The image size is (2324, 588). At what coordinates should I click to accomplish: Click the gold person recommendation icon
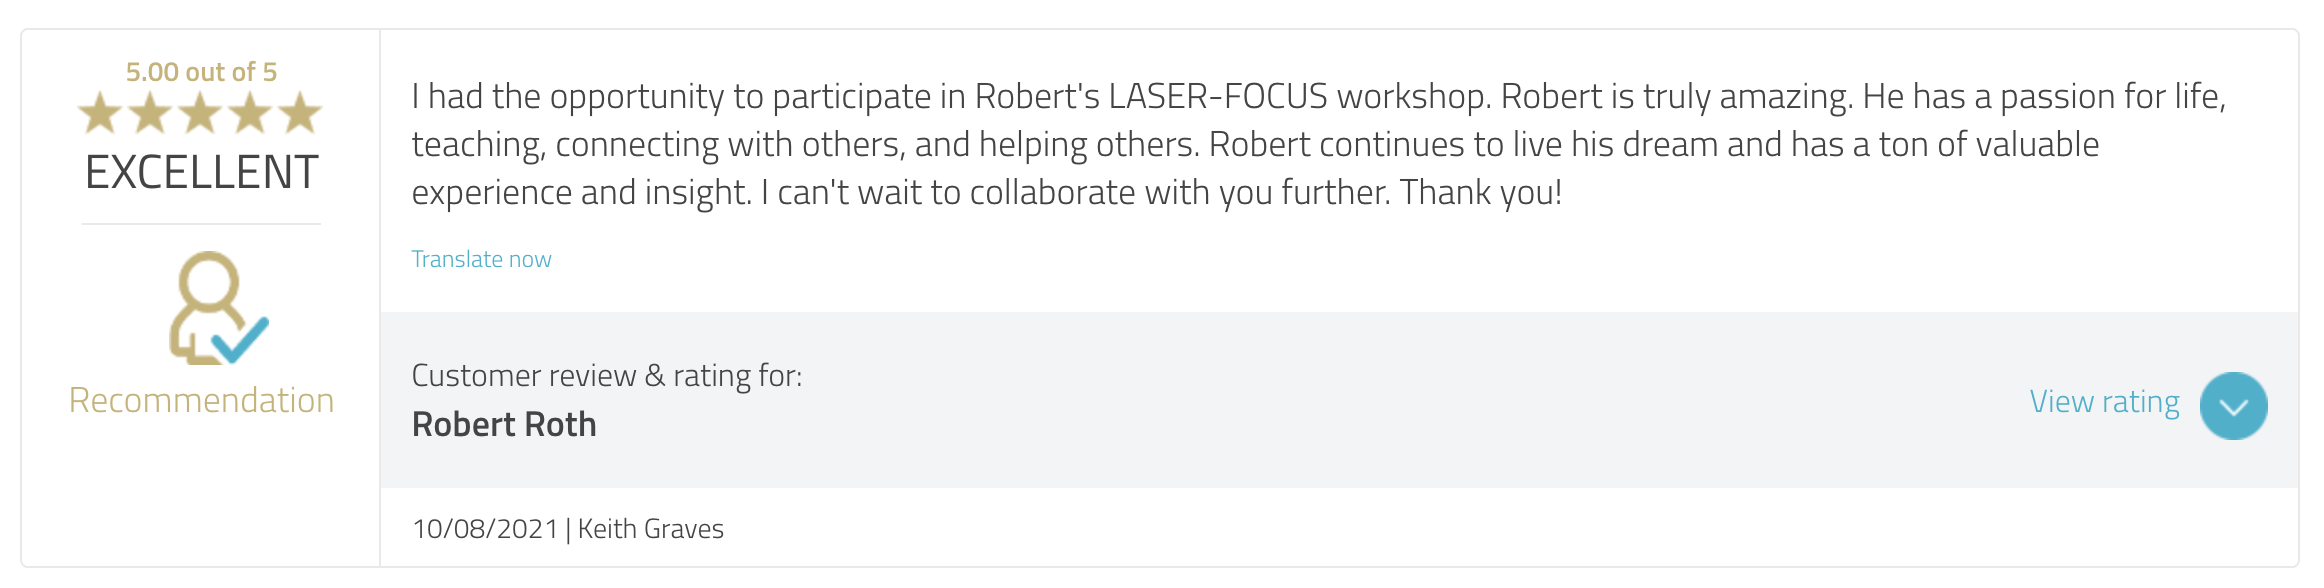(204, 300)
